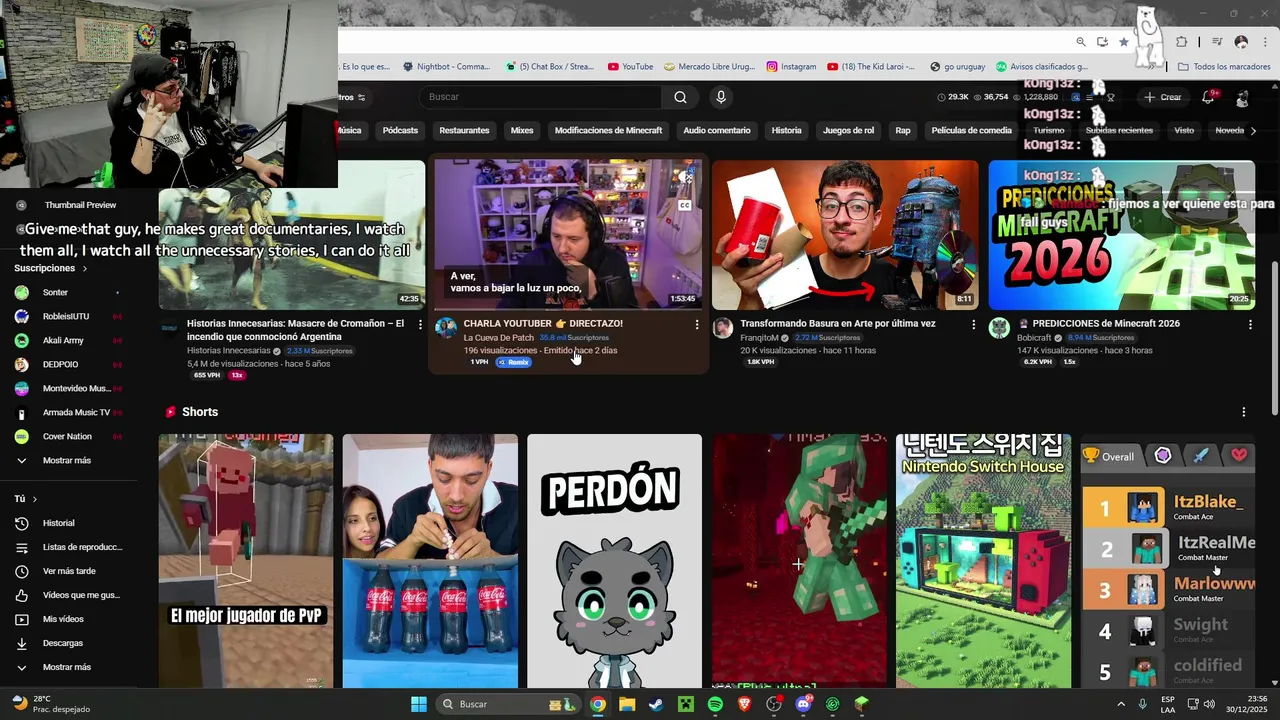Open the Chrome extensions puzzle icon
This screenshot has height=720, width=1280.
coord(1182,42)
